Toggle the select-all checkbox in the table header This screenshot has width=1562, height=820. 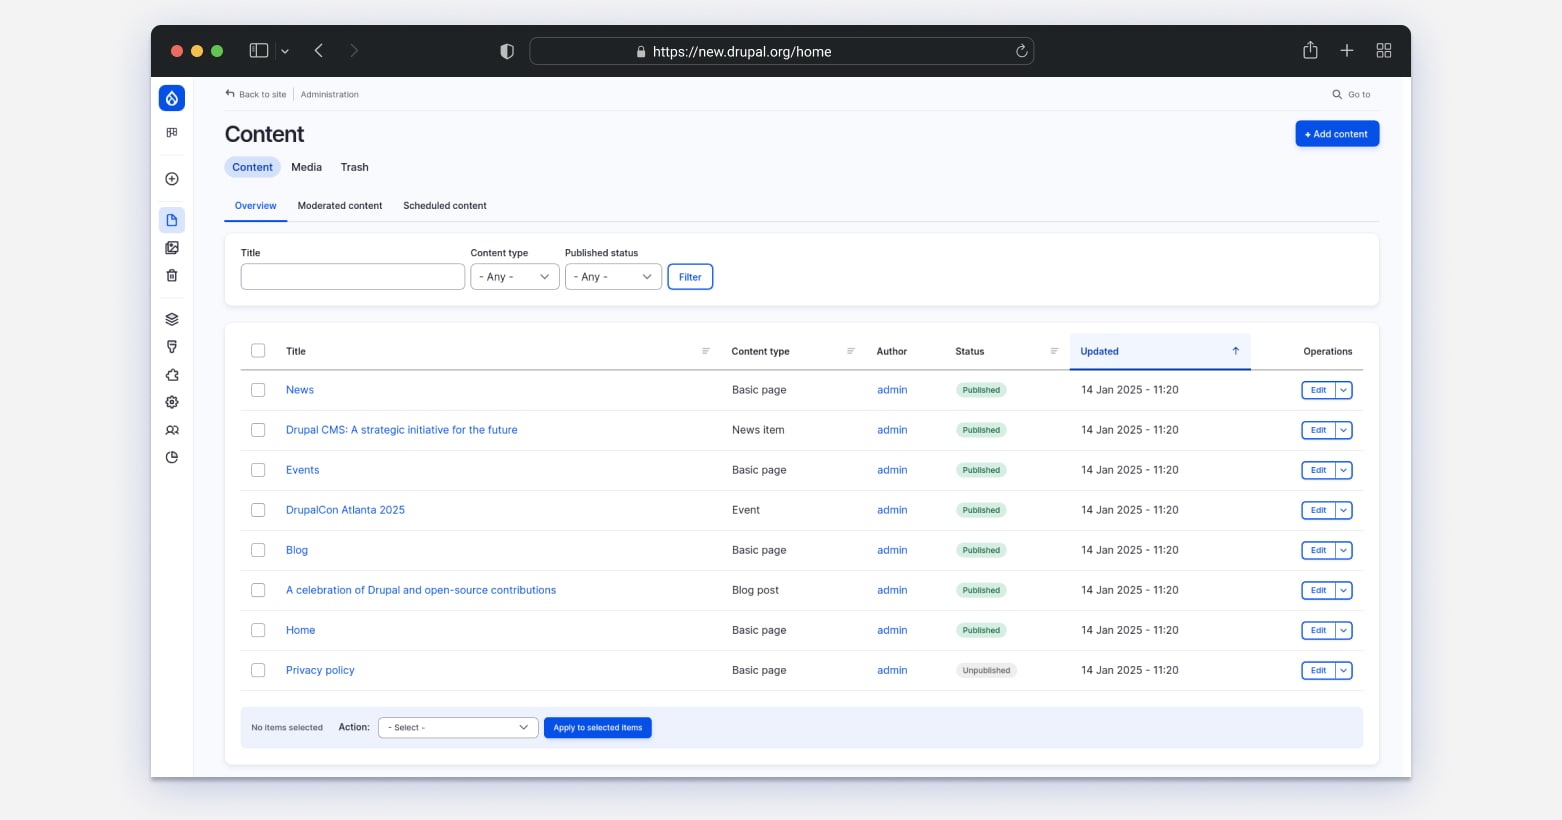(258, 351)
